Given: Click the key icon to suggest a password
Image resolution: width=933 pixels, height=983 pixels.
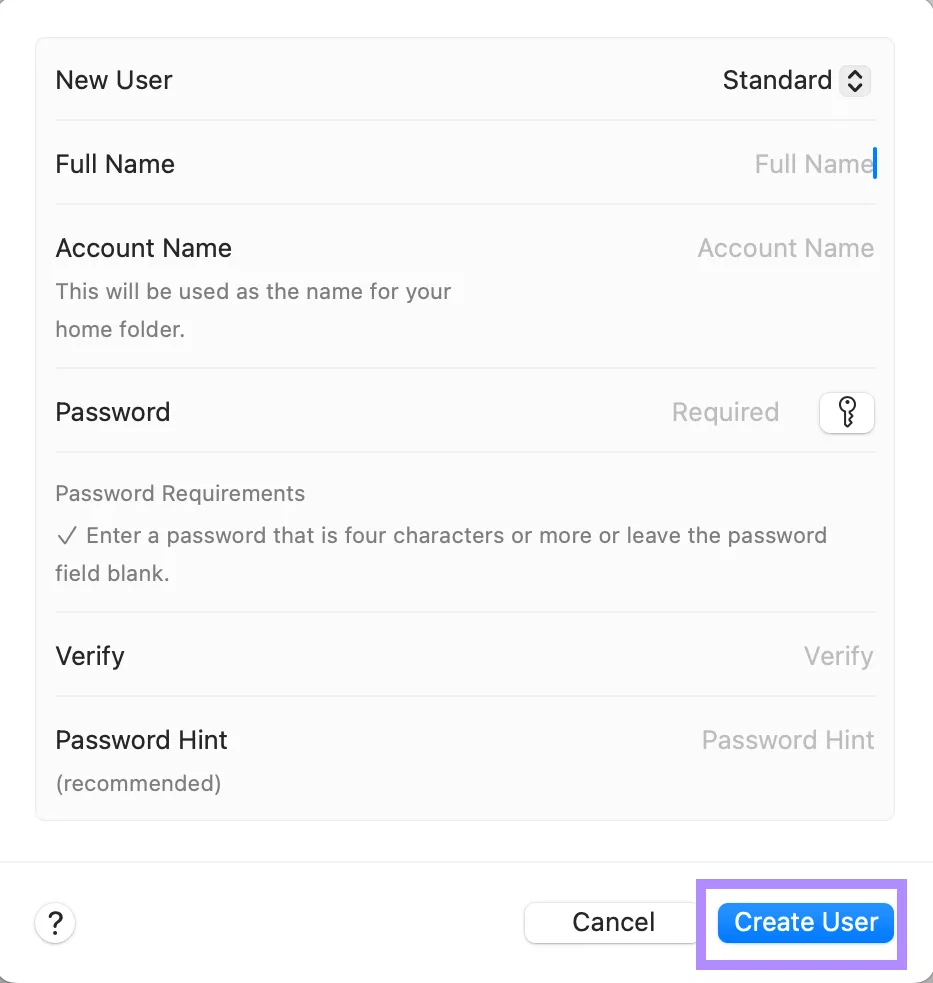Looking at the screenshot, I should [x=846, y=412].
